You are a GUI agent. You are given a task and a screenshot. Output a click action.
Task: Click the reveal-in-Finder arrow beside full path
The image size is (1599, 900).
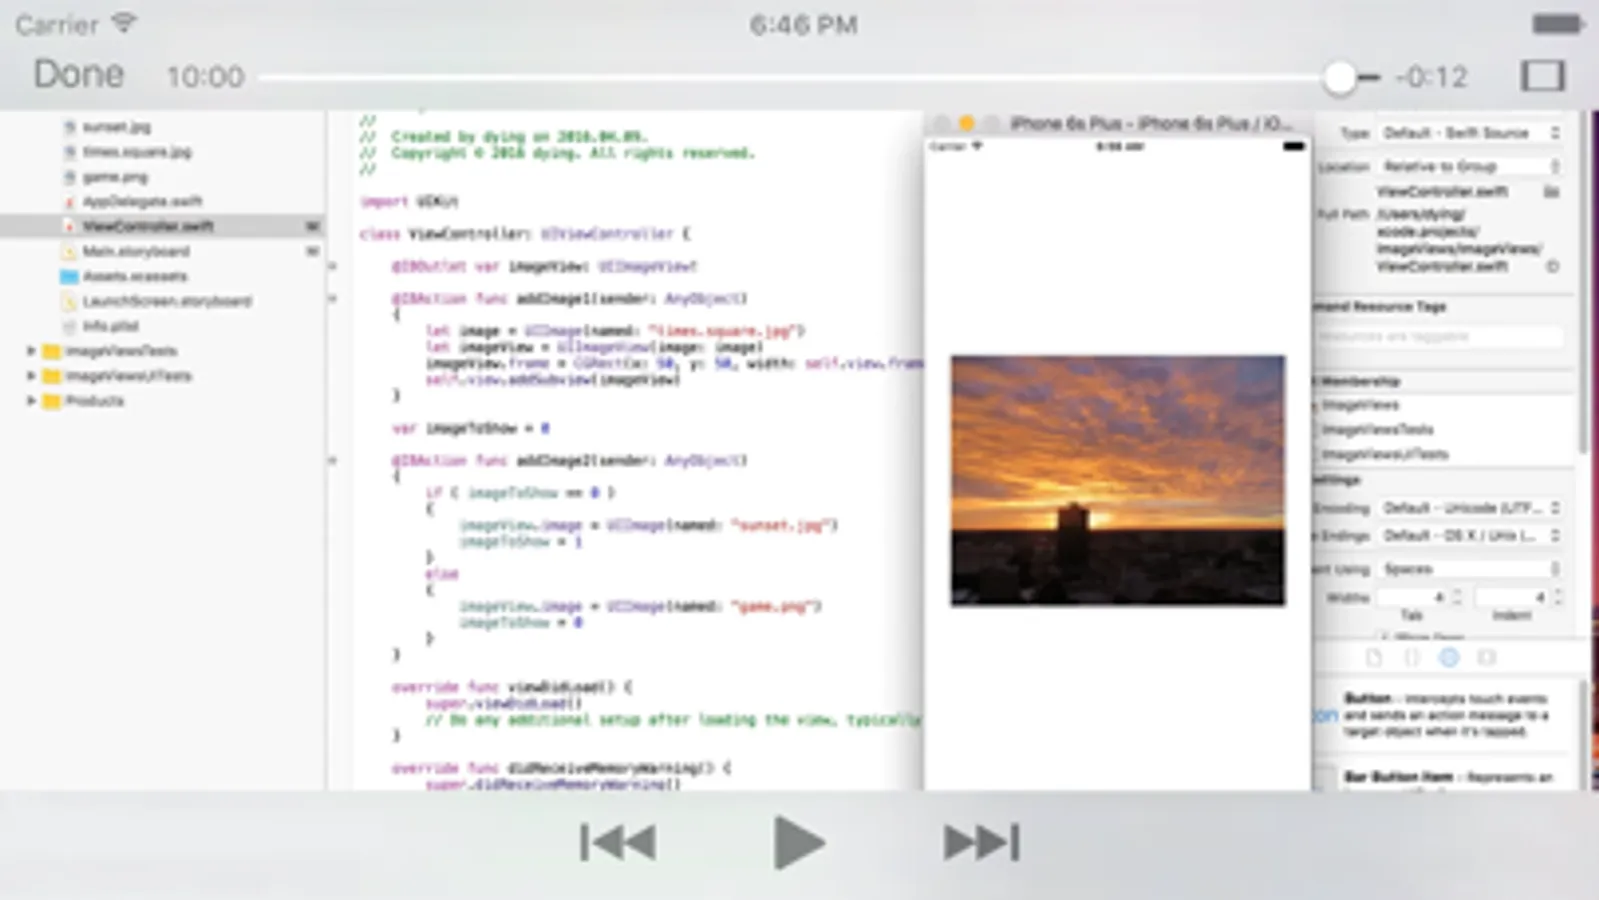coord(1553,267)
